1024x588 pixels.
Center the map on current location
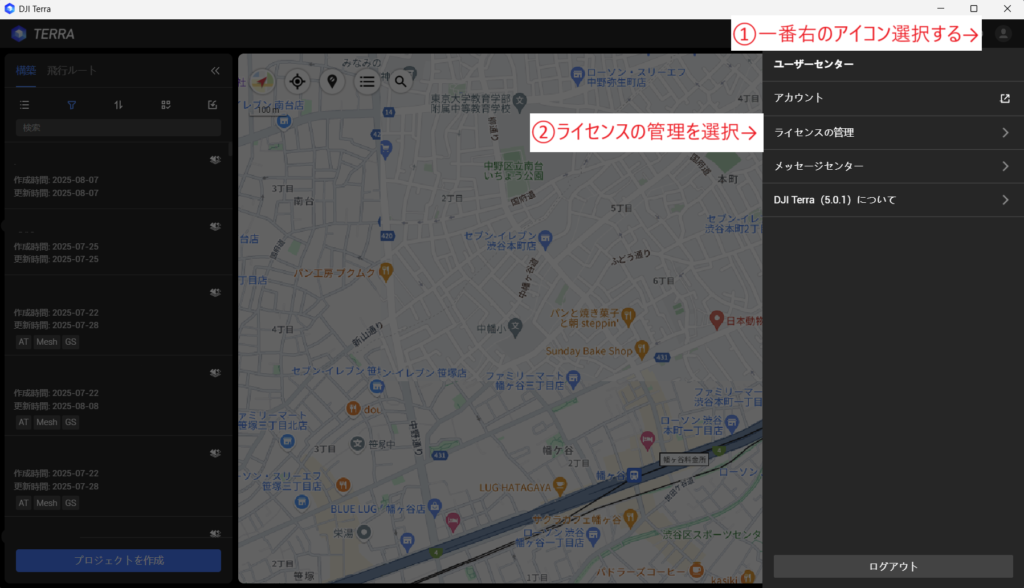point(296,81)
